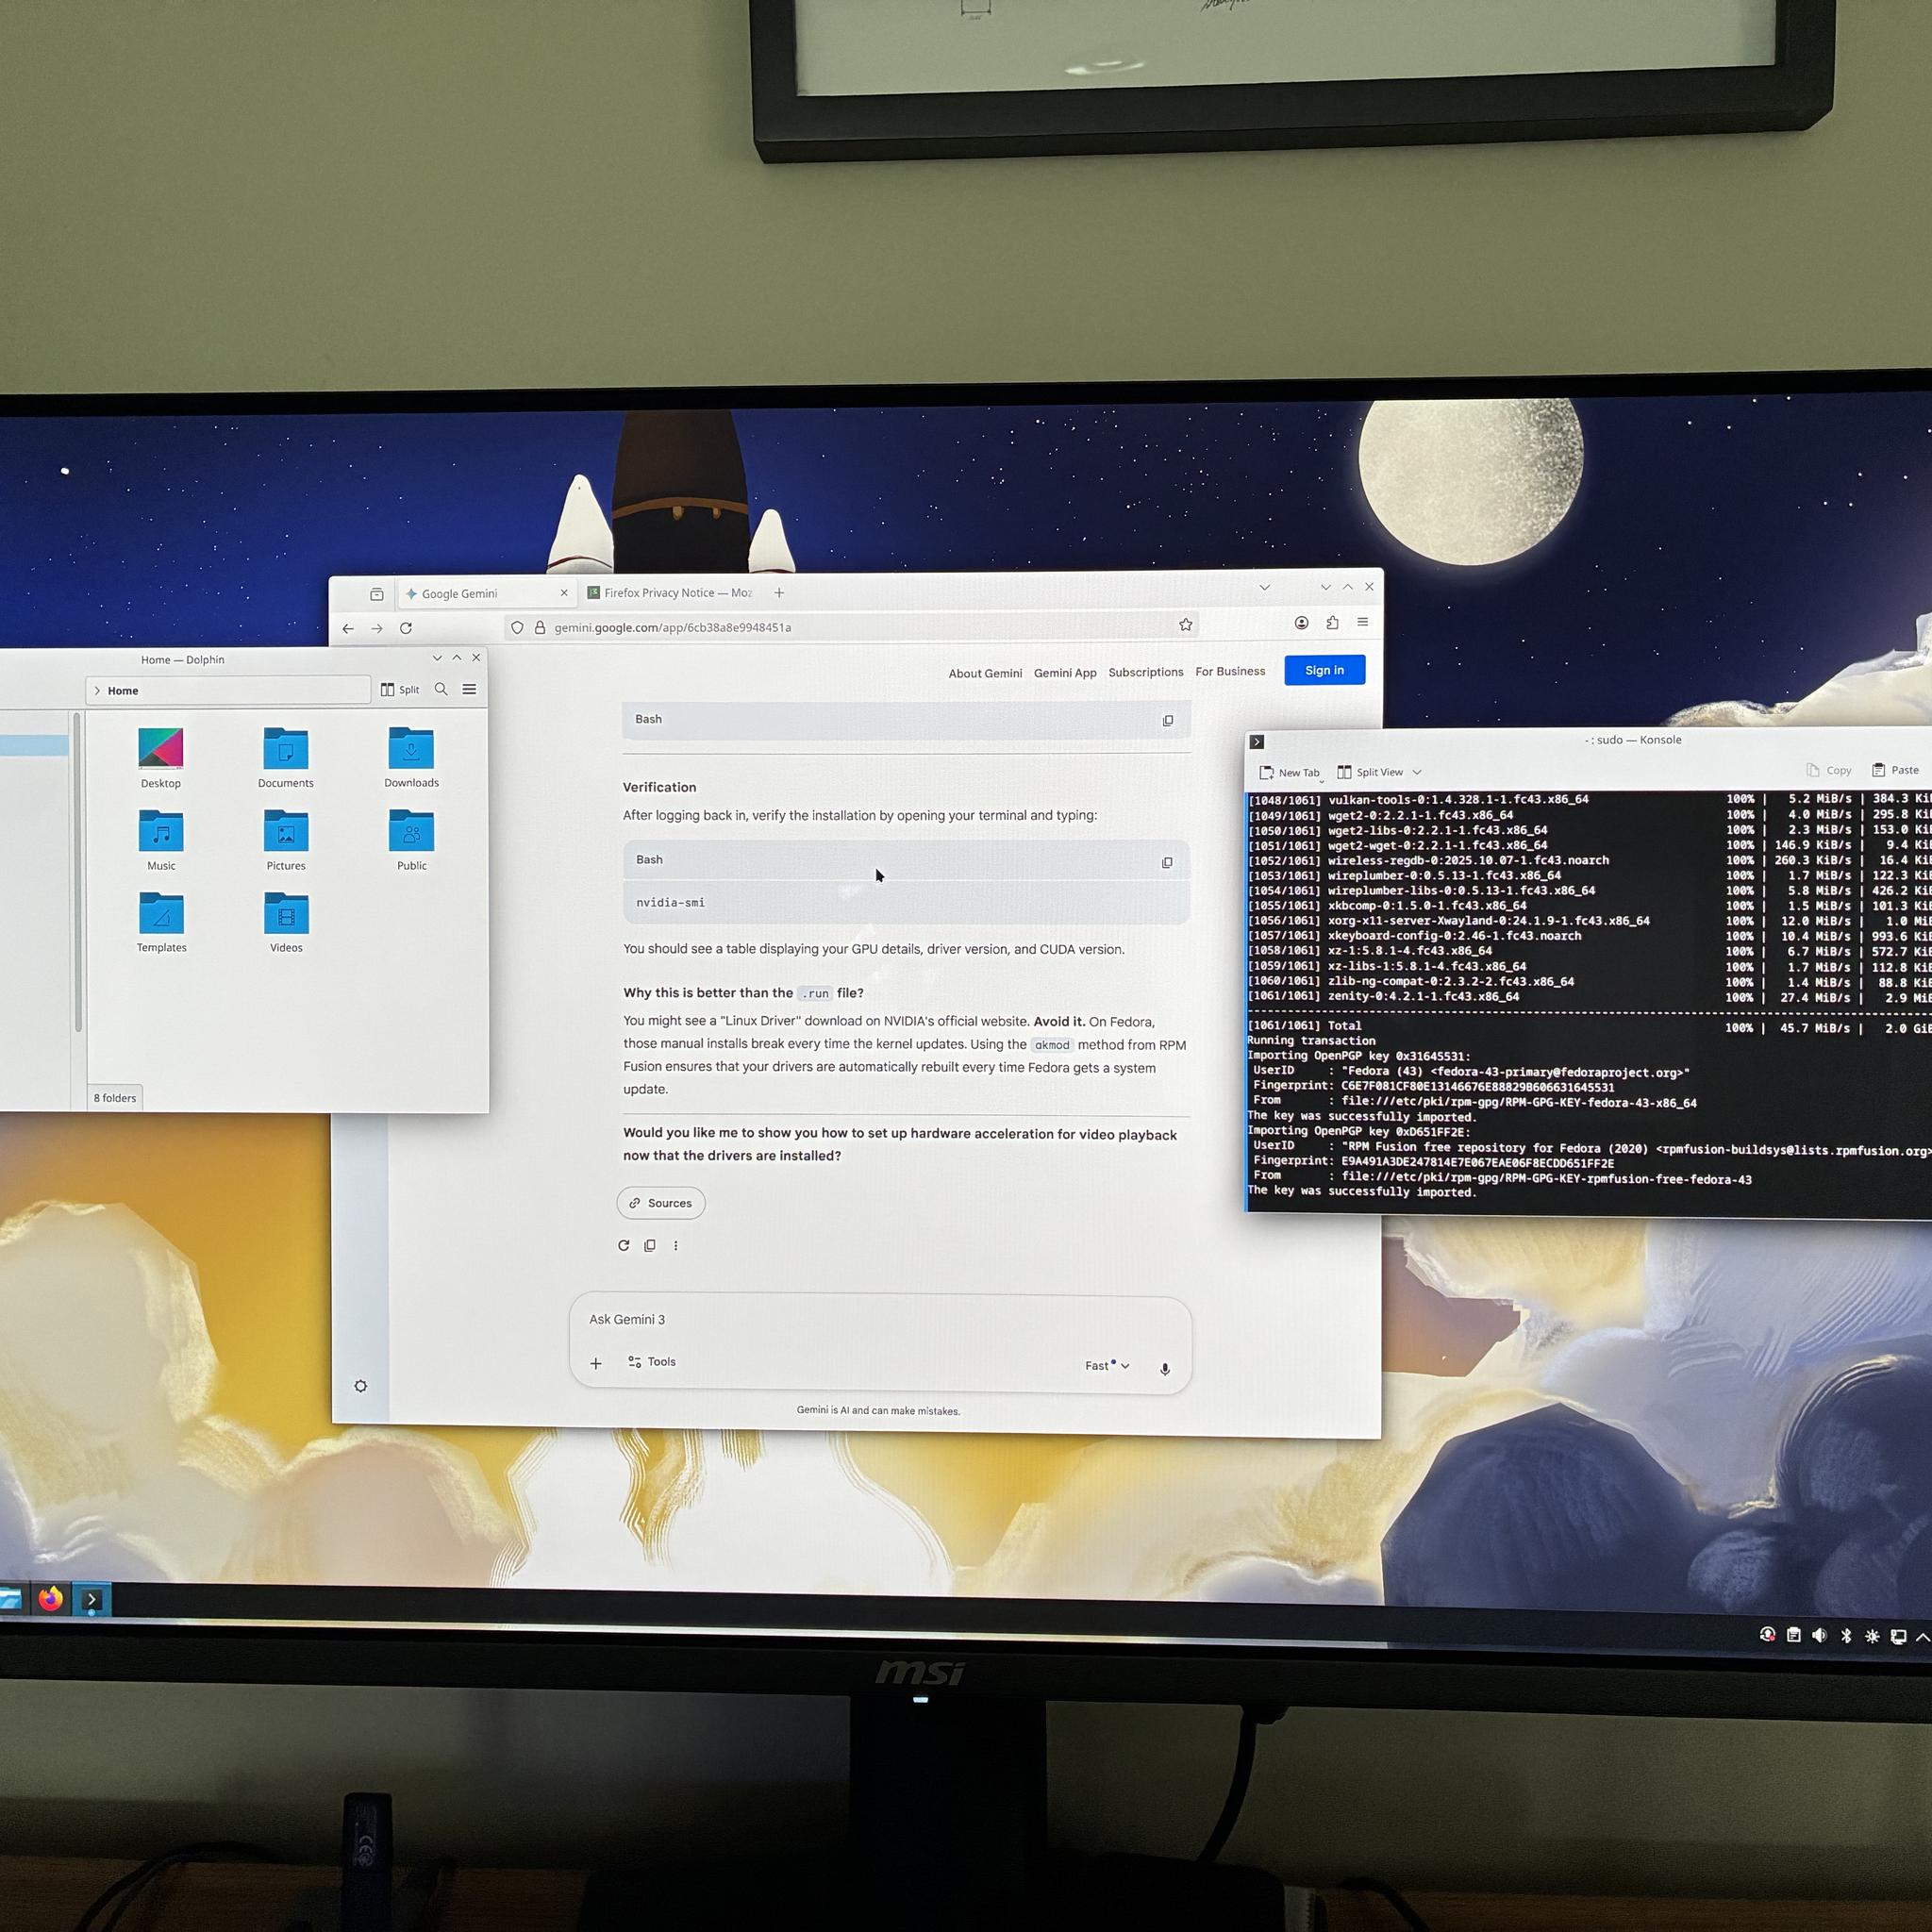Image resolution: width=1932 pixels, height=1932 pixels.
Task: Select the Public folder in Dolphin
Action: [411, 841]
